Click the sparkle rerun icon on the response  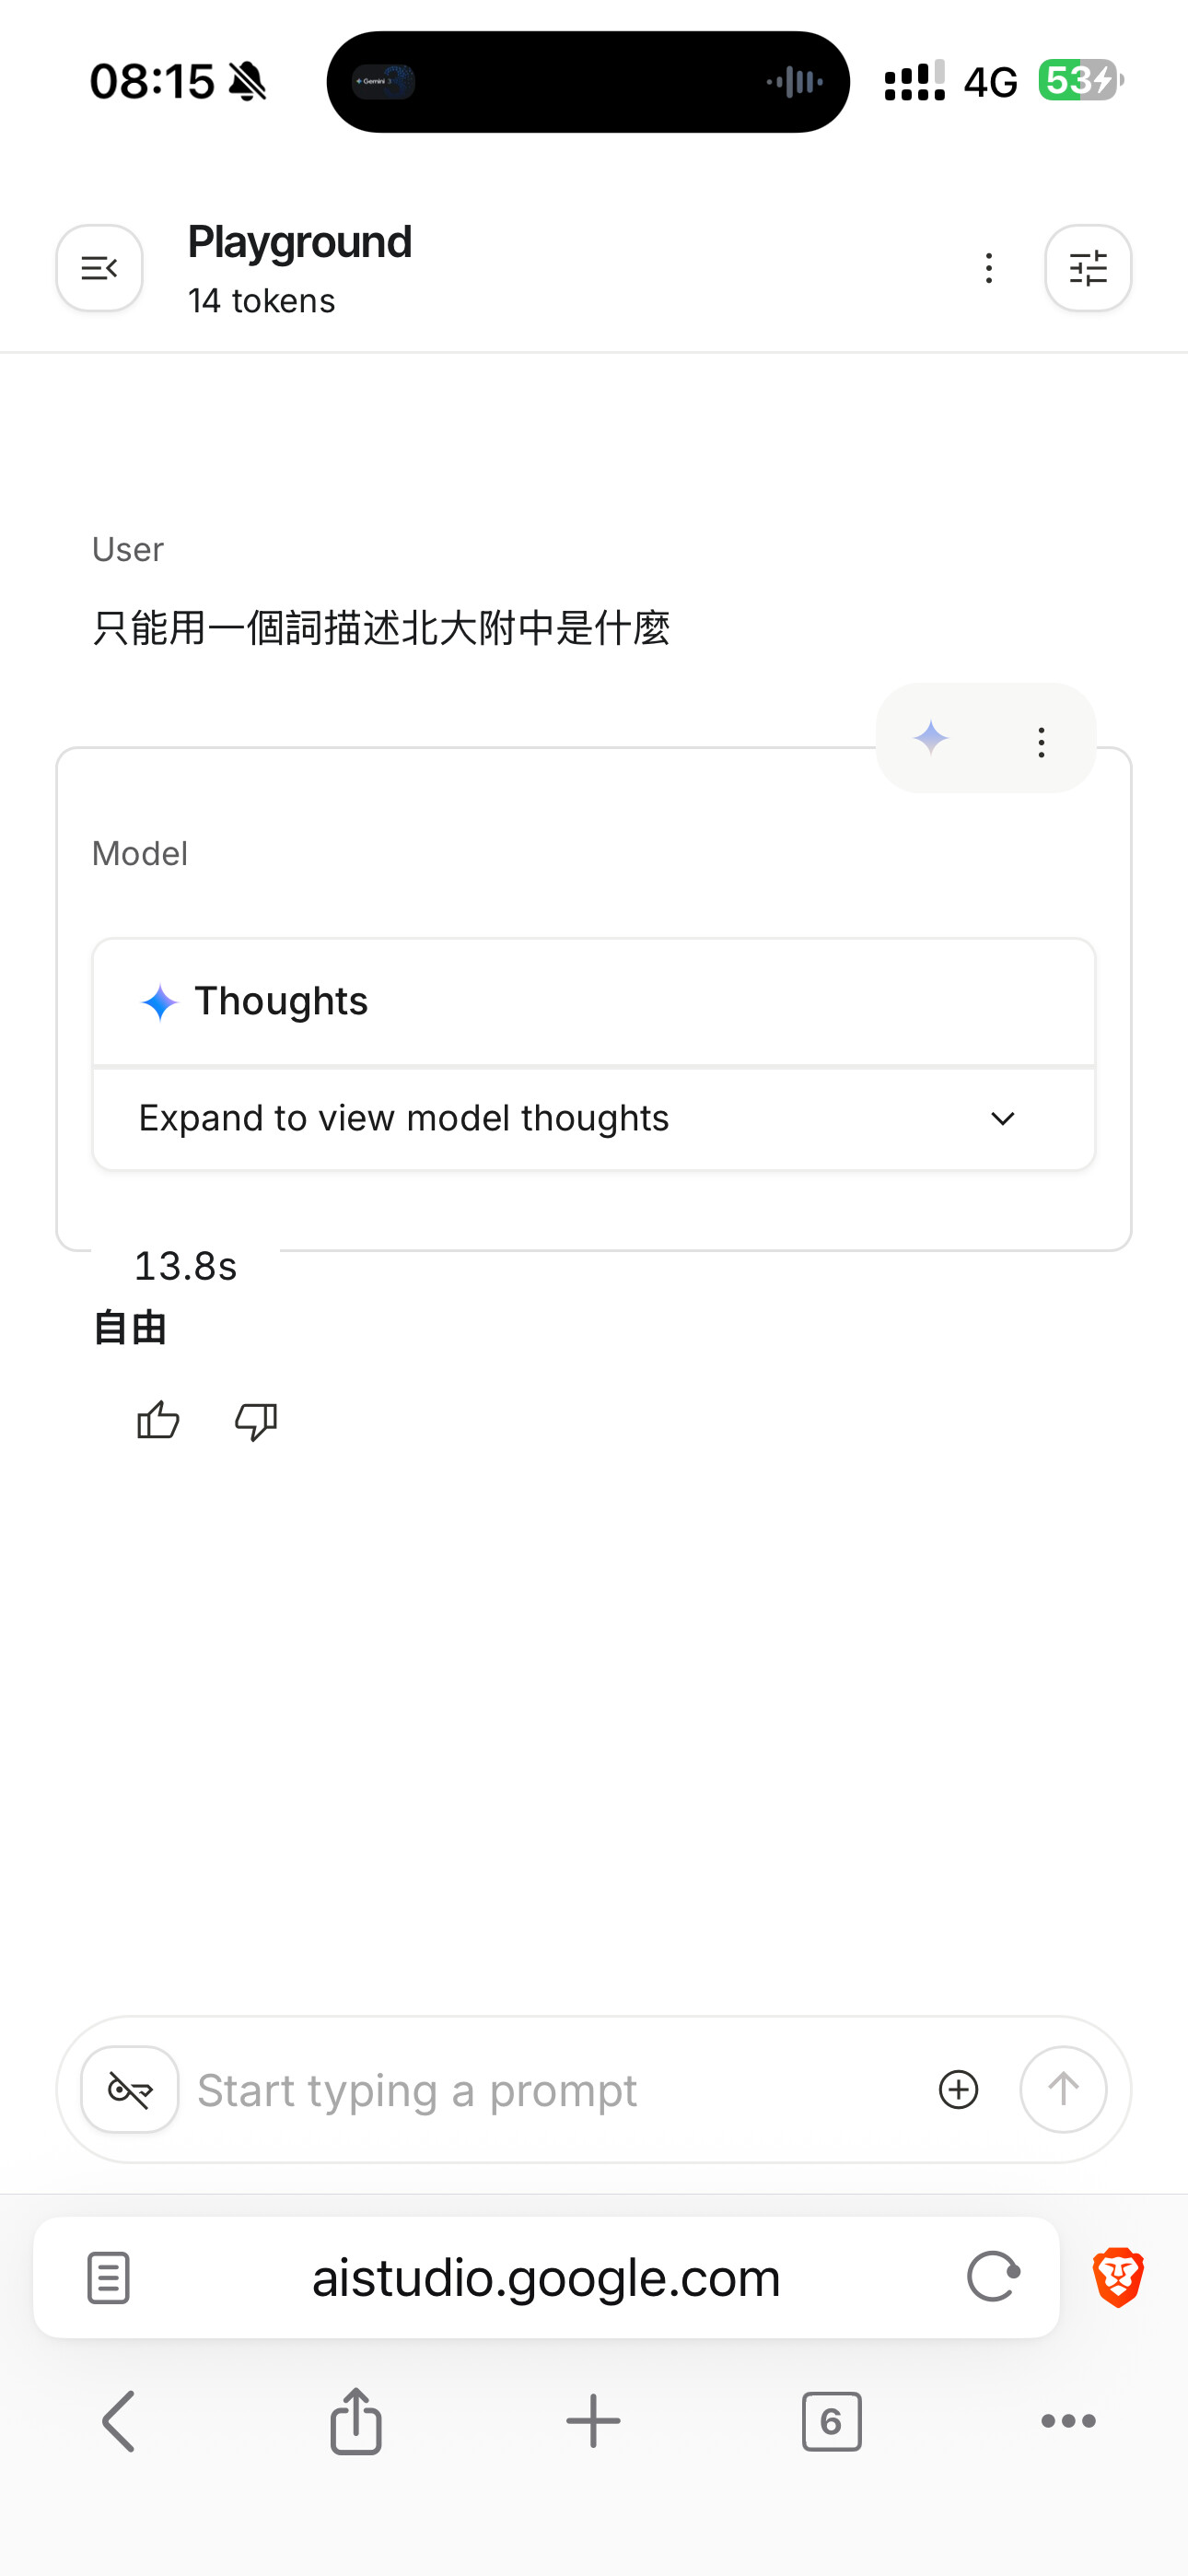pos(930,739)
